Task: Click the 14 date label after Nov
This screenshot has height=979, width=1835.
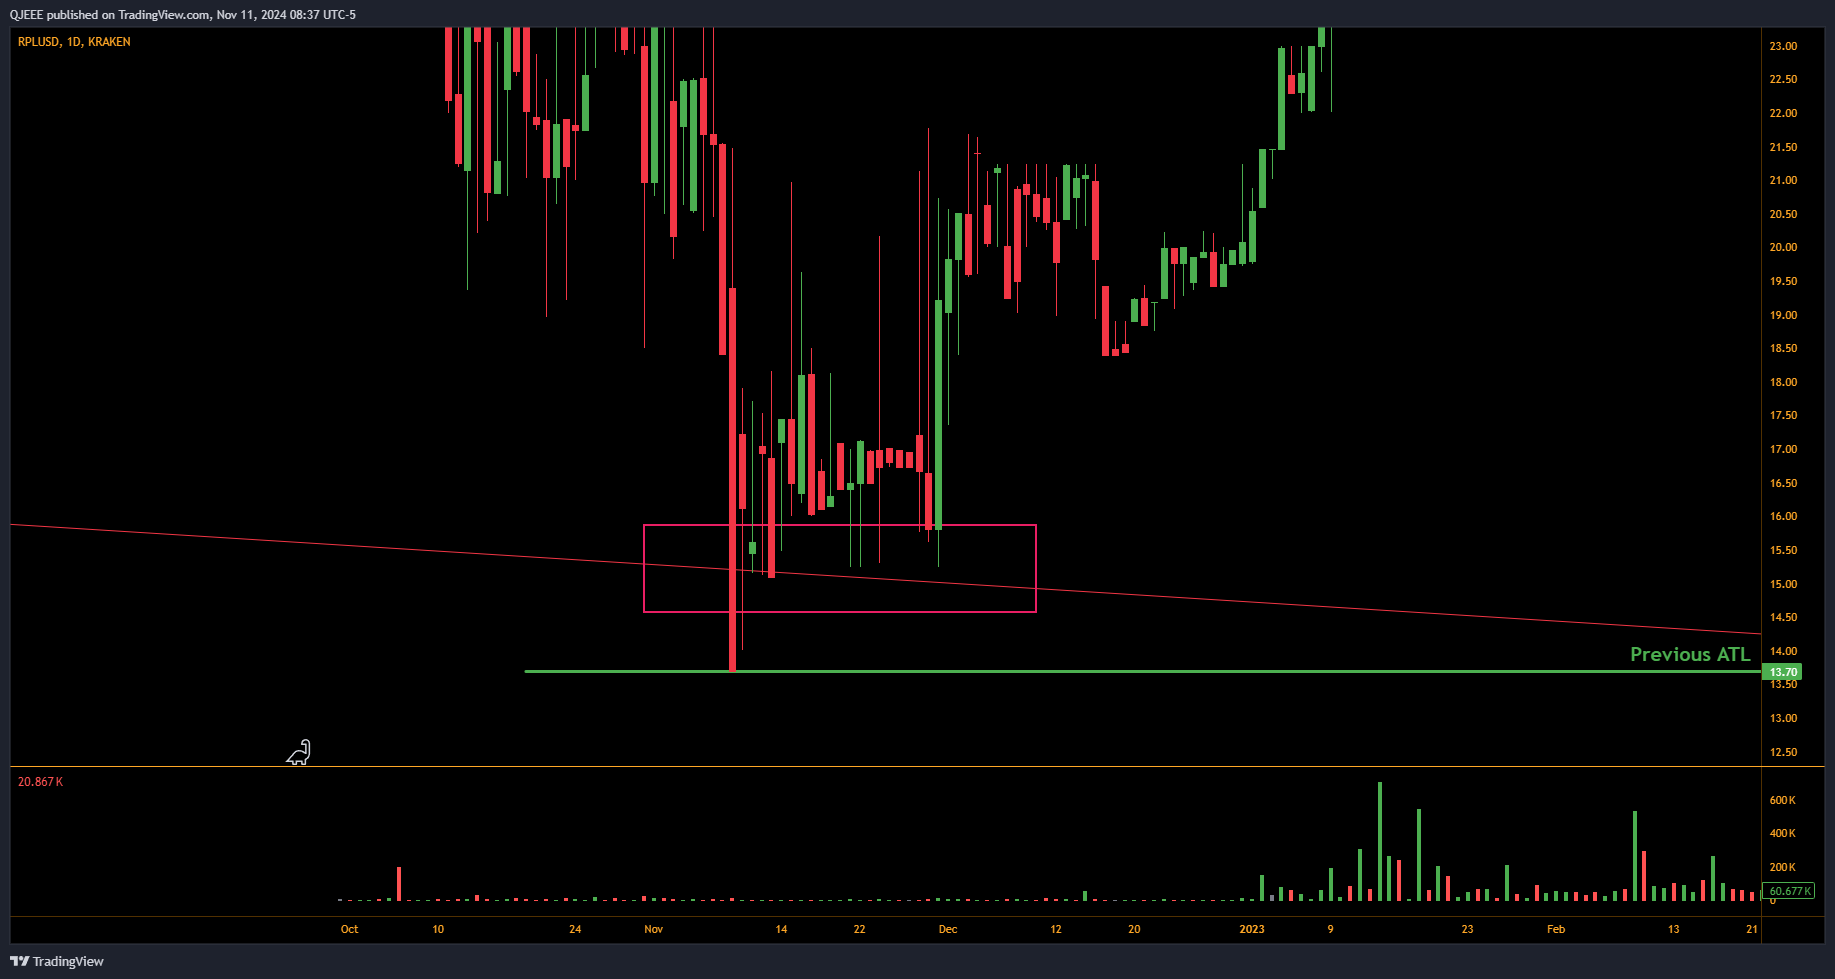Action: coord(781,929)
